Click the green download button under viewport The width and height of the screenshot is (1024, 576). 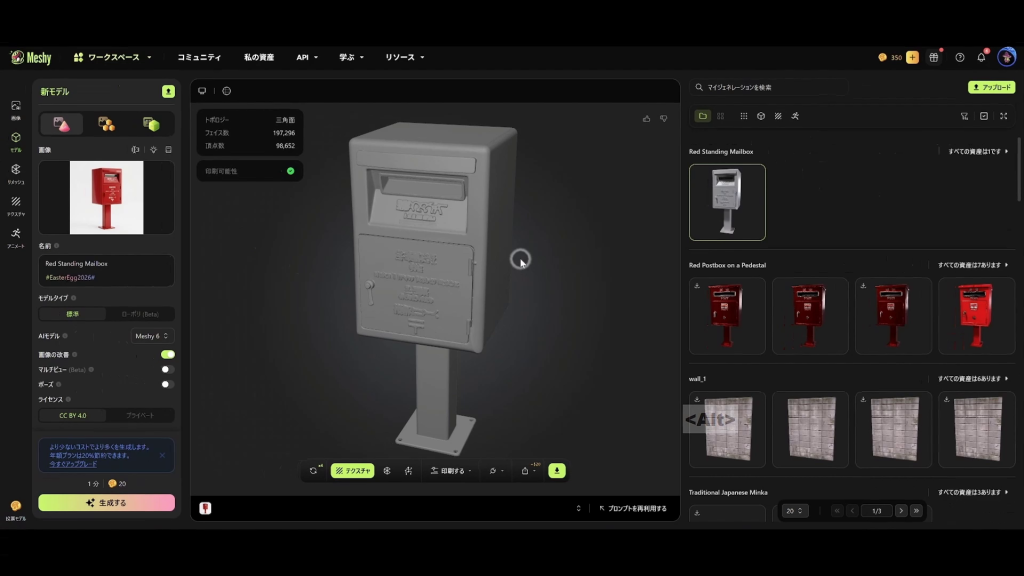point(557,470)
